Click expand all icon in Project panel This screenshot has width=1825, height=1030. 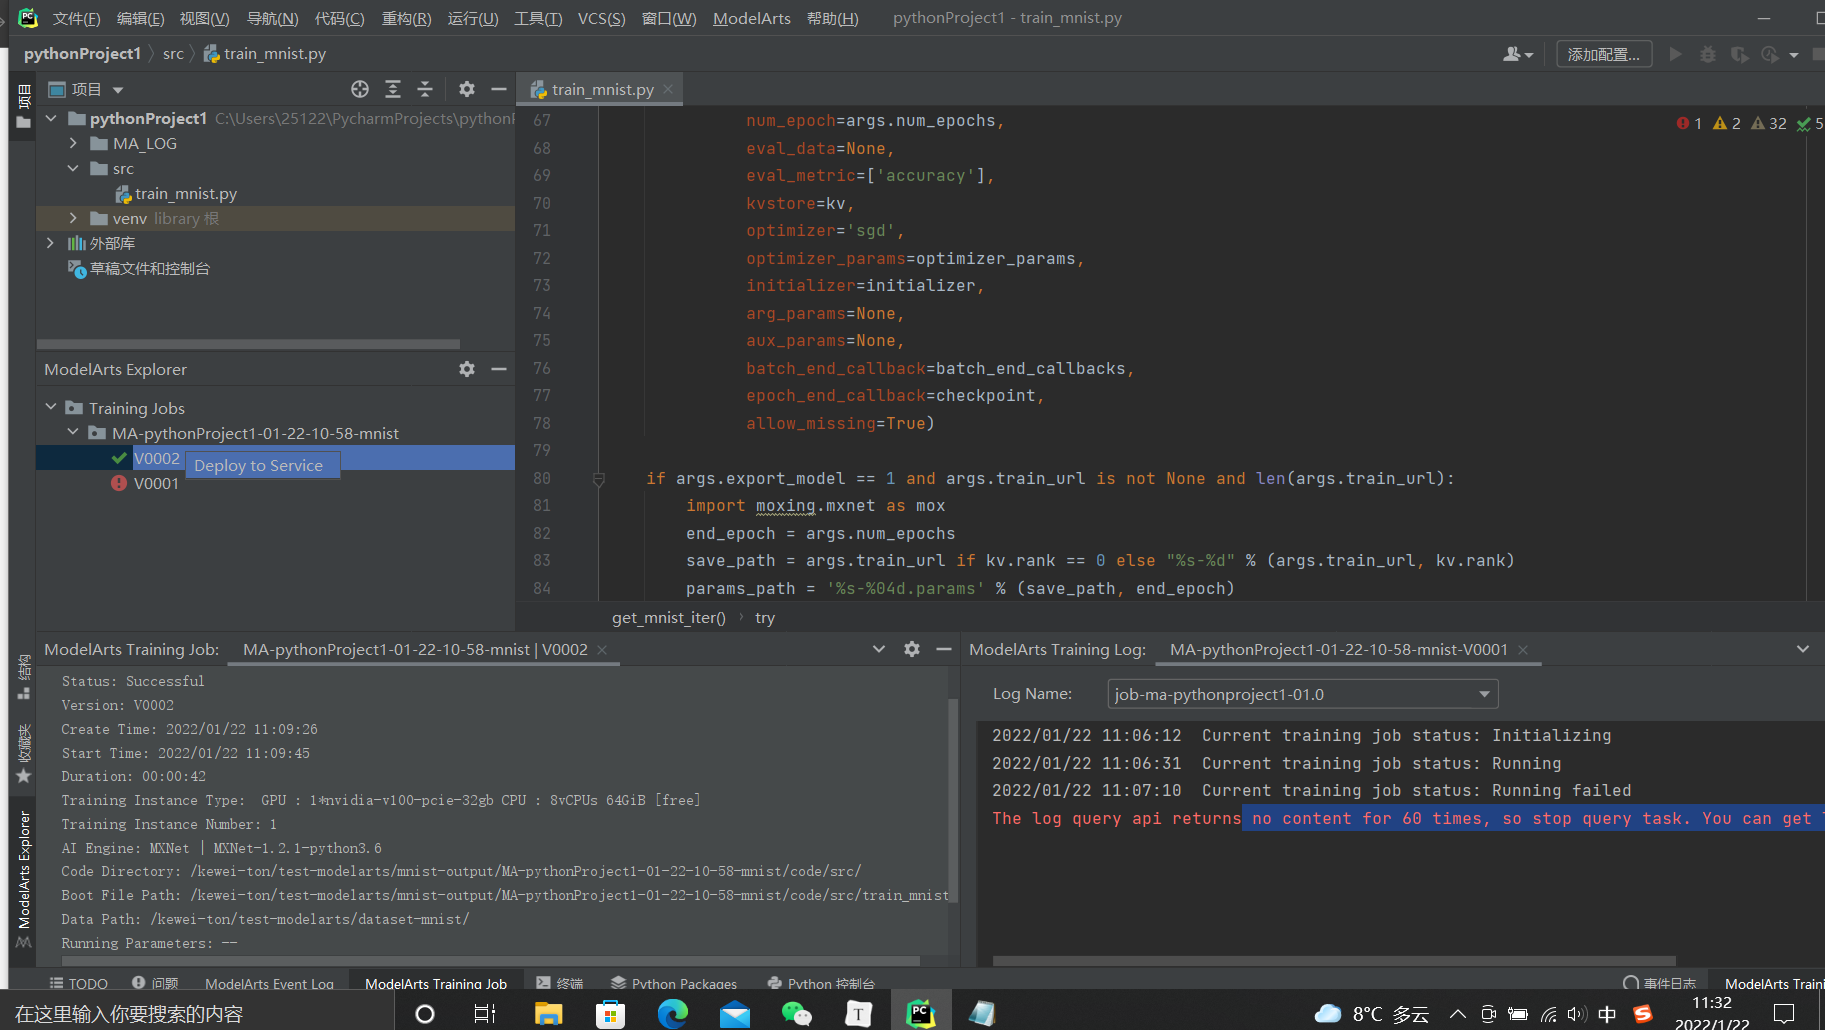pyautogui.click(x=393, y=89)
